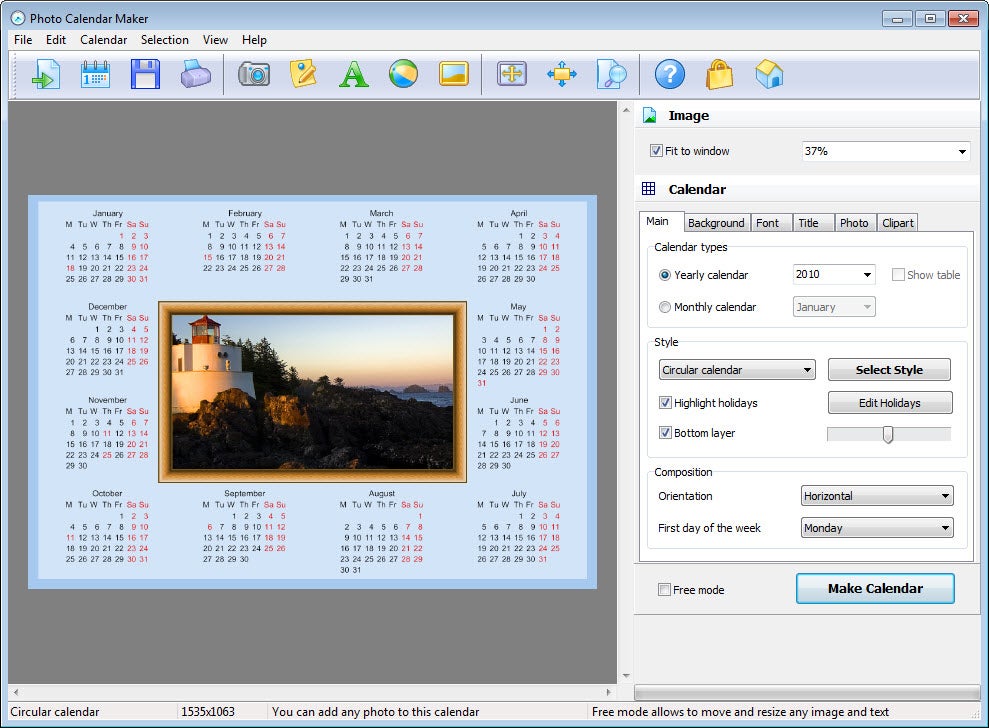
Task: Click the blue floppy disk save icon
Action: [x=145, y=74]
